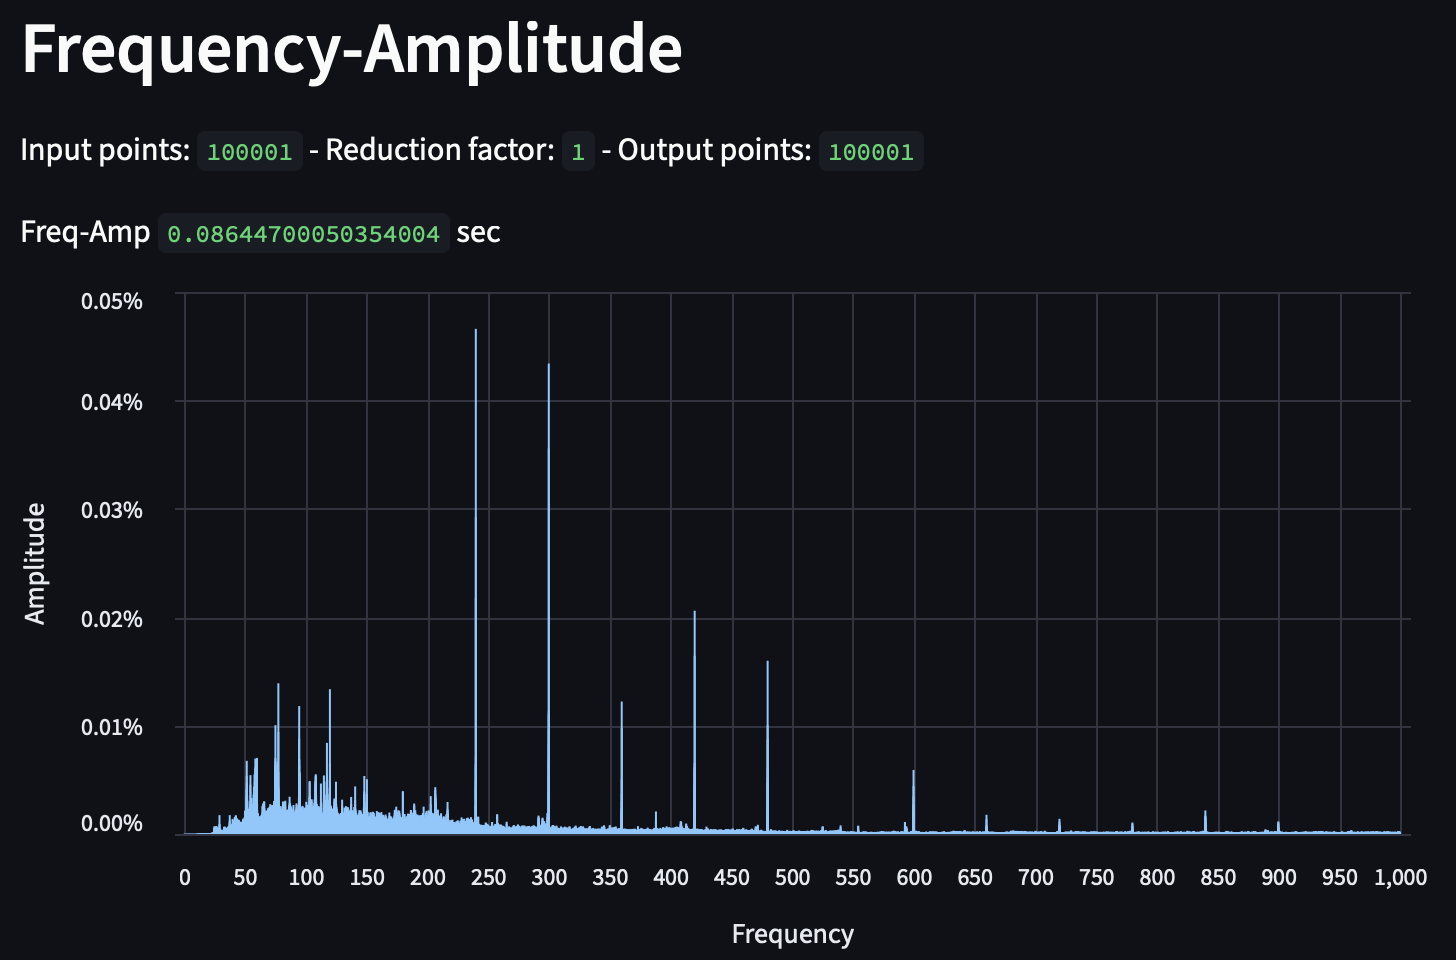Select the second-tallest peak near frequency 300
Viewport: 1456px width, 960px height.
point(547,375)
